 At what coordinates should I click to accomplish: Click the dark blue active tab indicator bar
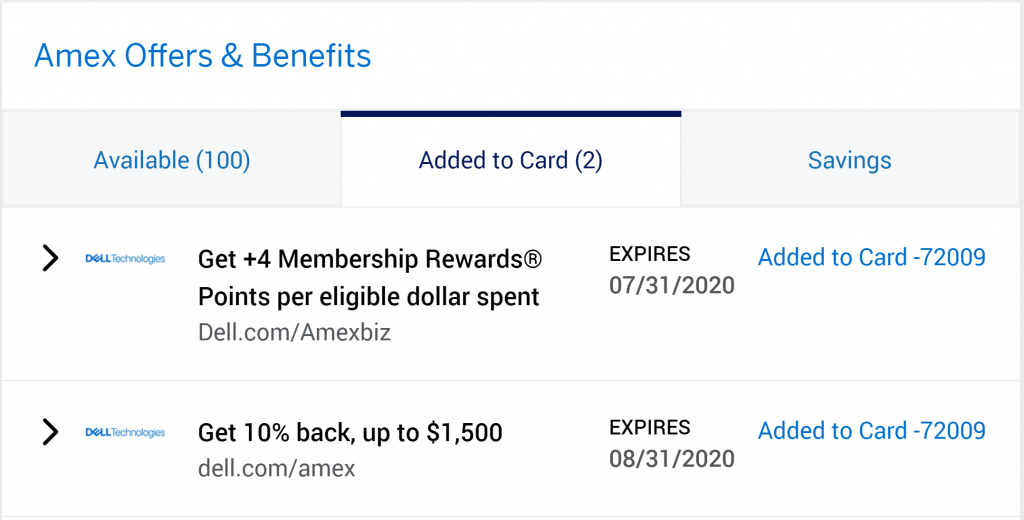(511, 114)
